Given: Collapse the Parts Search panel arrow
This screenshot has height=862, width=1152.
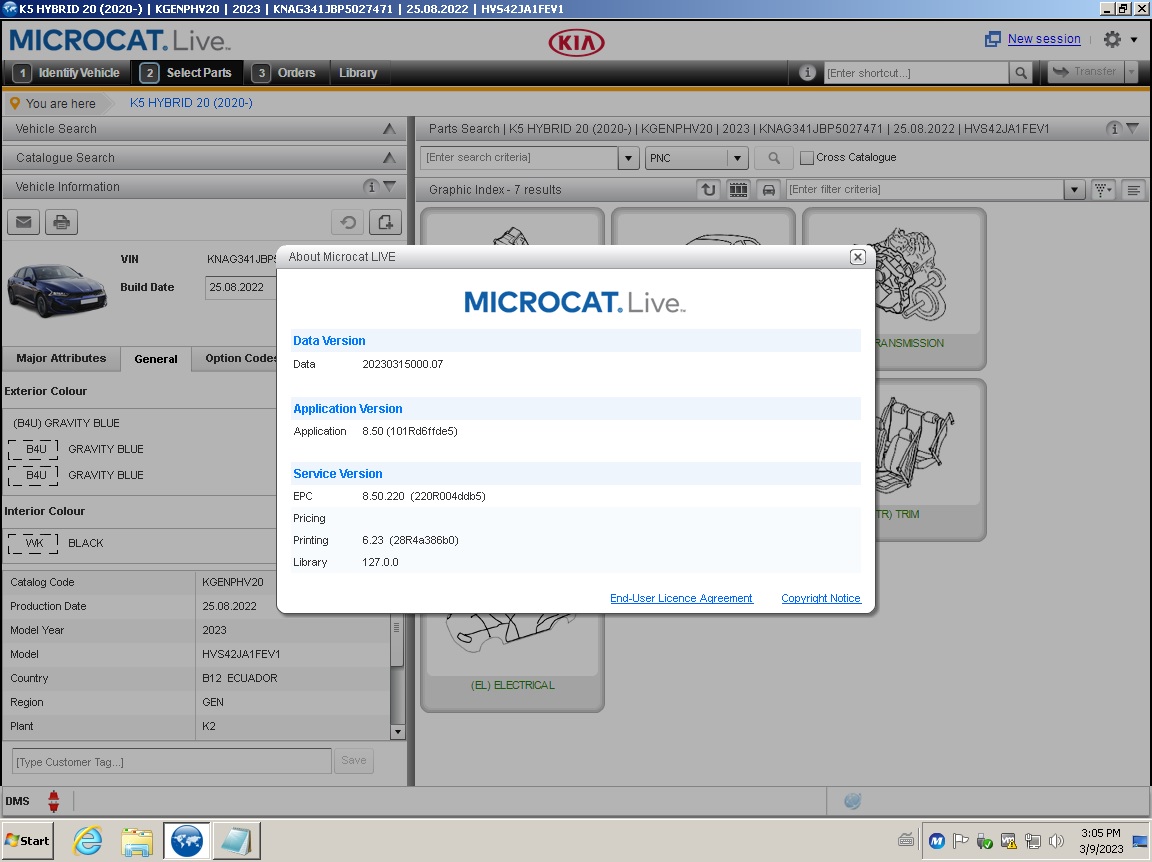Looking at the screenshot, I should (1133, 129).
